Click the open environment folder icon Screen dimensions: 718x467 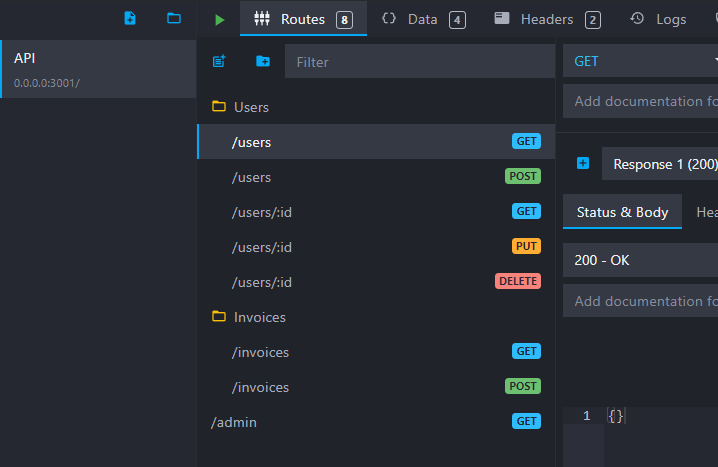coord(174,18)
